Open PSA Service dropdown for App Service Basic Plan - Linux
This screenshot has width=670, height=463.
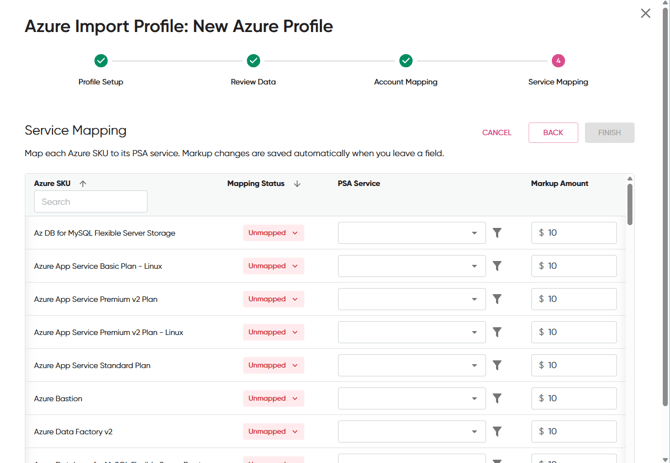[x=411, y=266]
